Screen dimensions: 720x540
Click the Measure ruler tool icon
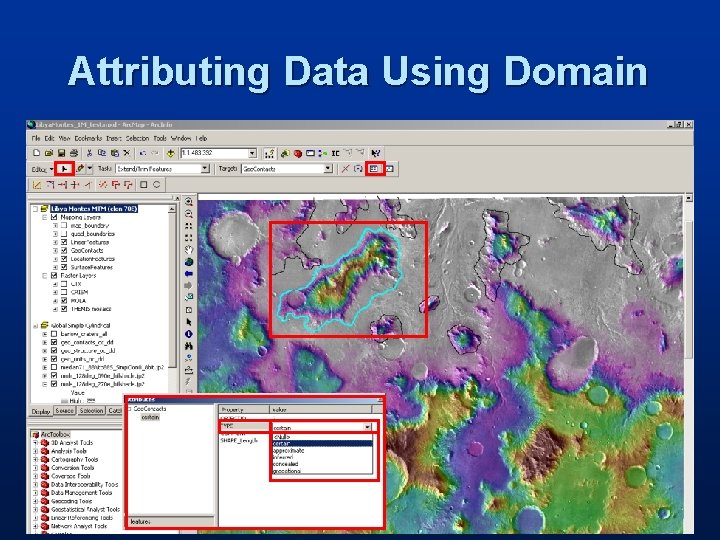(x=188, y=370)
